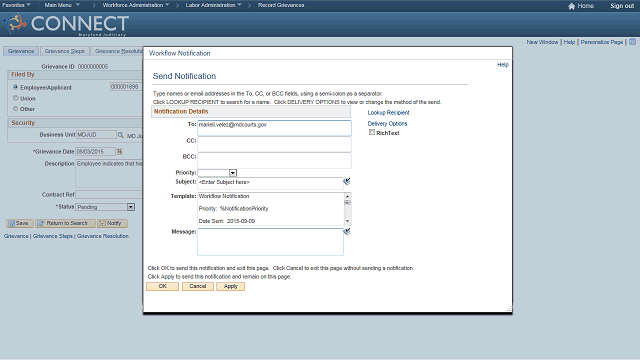Click spell check icon beside Message box
640x360 pixels.
[347, 231]
